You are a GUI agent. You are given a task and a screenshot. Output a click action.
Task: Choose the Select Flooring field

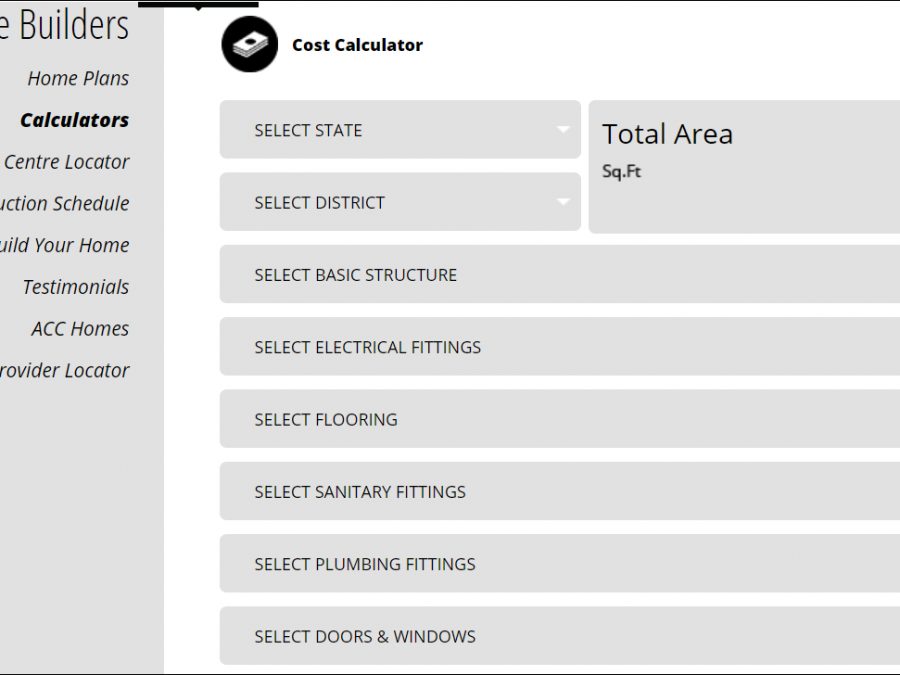click(560, 419)
